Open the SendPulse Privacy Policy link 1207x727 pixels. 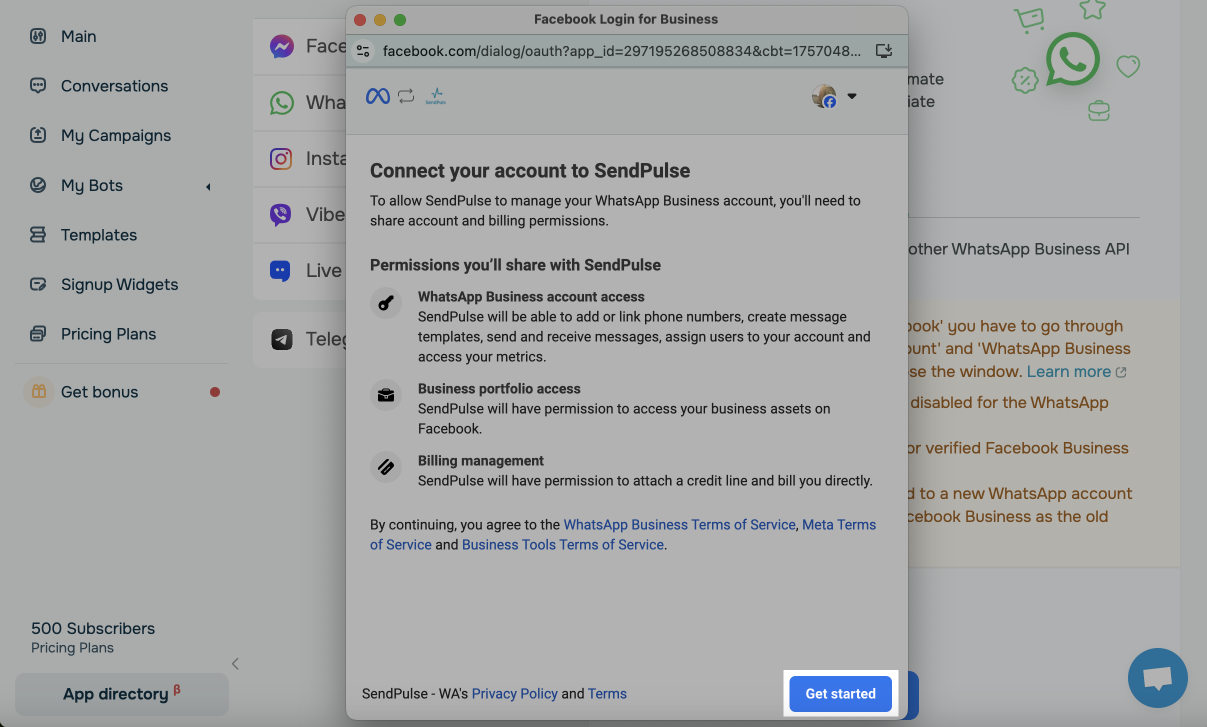coord(514,694)
